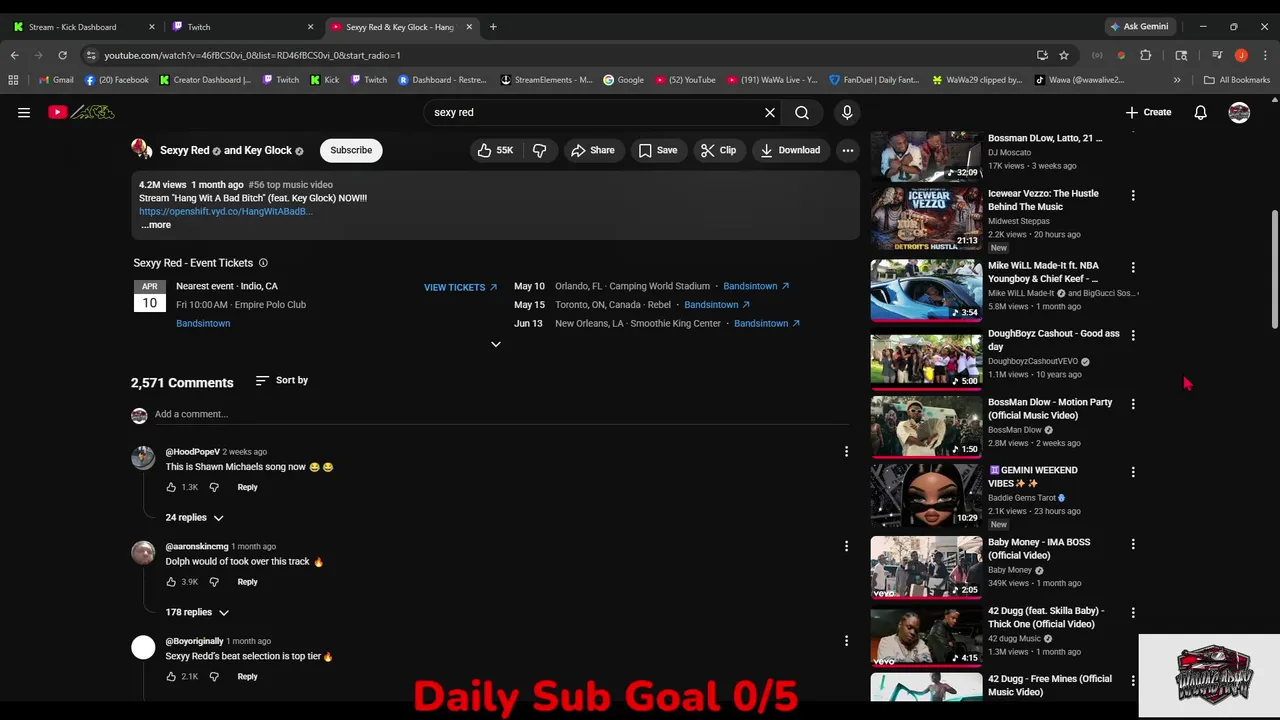
Task: Open the openshift.vyd.co description link
Action: [x=226, y=212]
